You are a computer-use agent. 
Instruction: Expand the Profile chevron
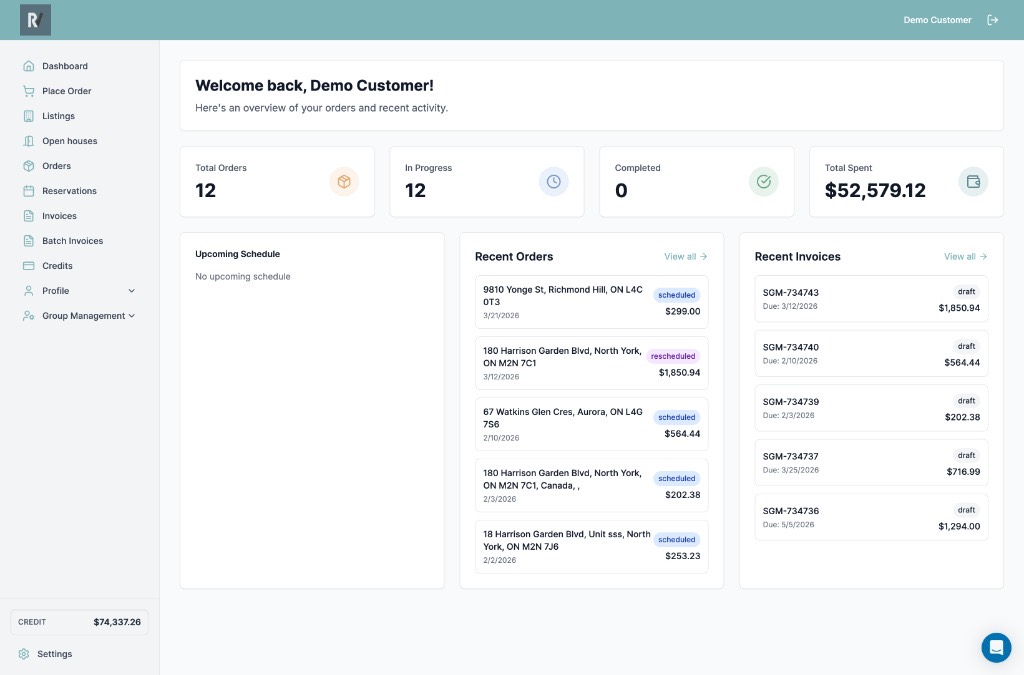131,290
